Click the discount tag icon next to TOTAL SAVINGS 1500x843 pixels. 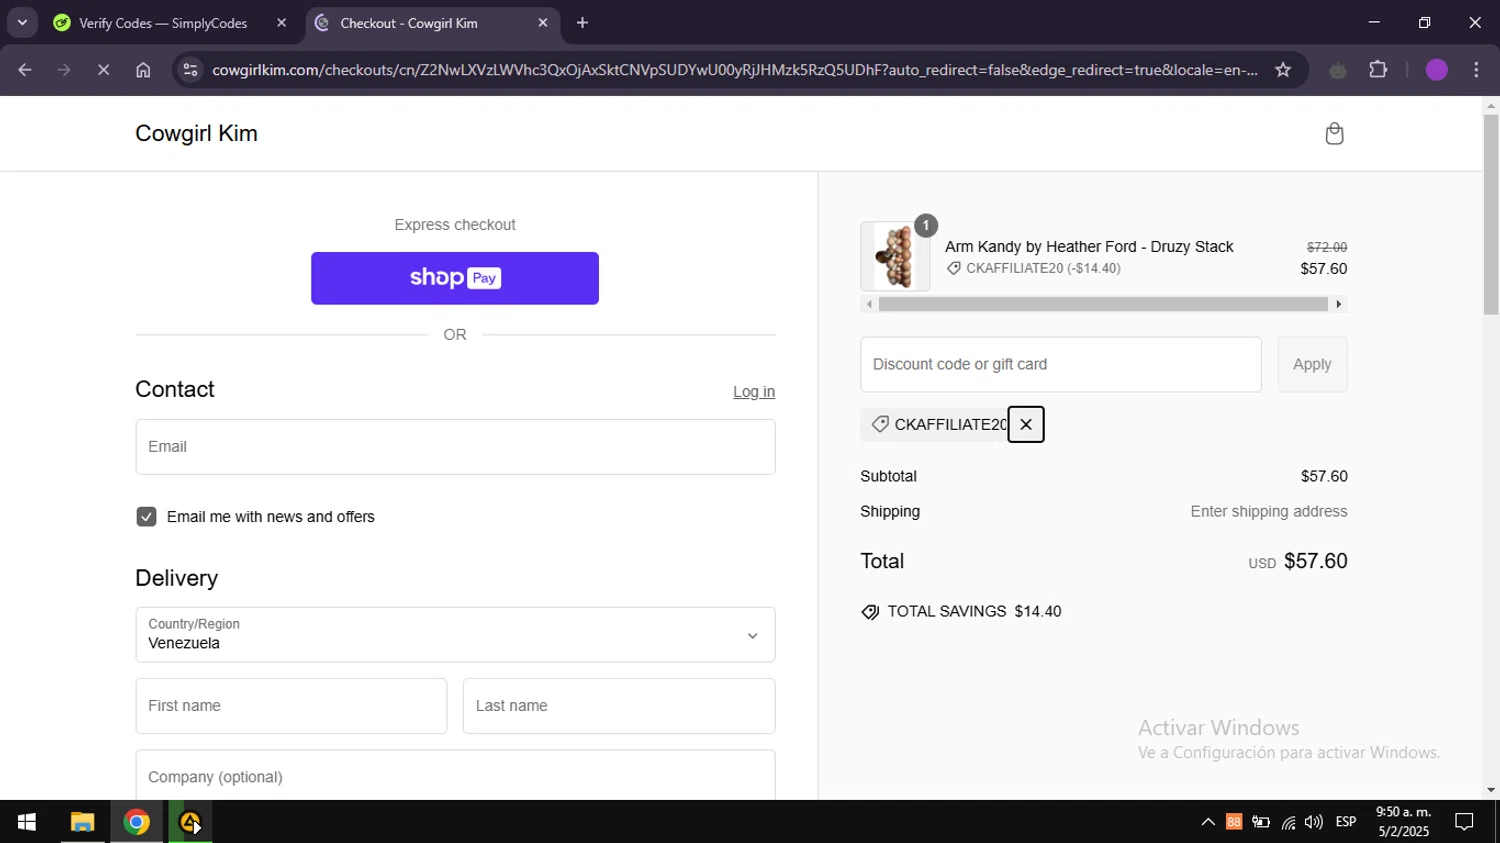[x=870, y=612]
